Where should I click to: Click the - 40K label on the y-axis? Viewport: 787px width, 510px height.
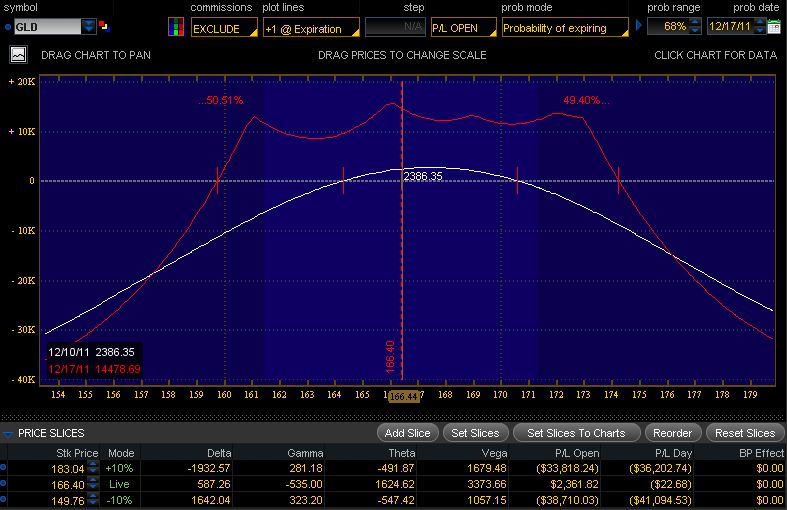pyautogui.click(x=23, y=379)
